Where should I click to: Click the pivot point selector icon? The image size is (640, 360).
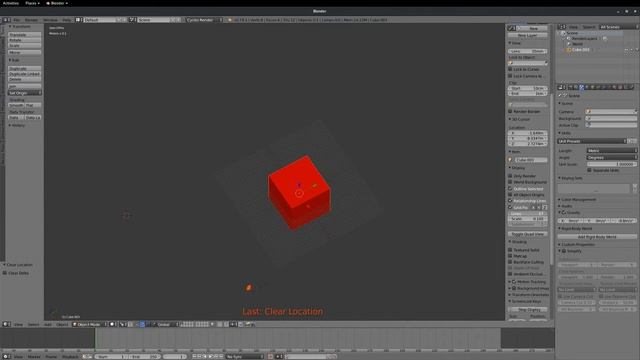click(x=123, y=324)
